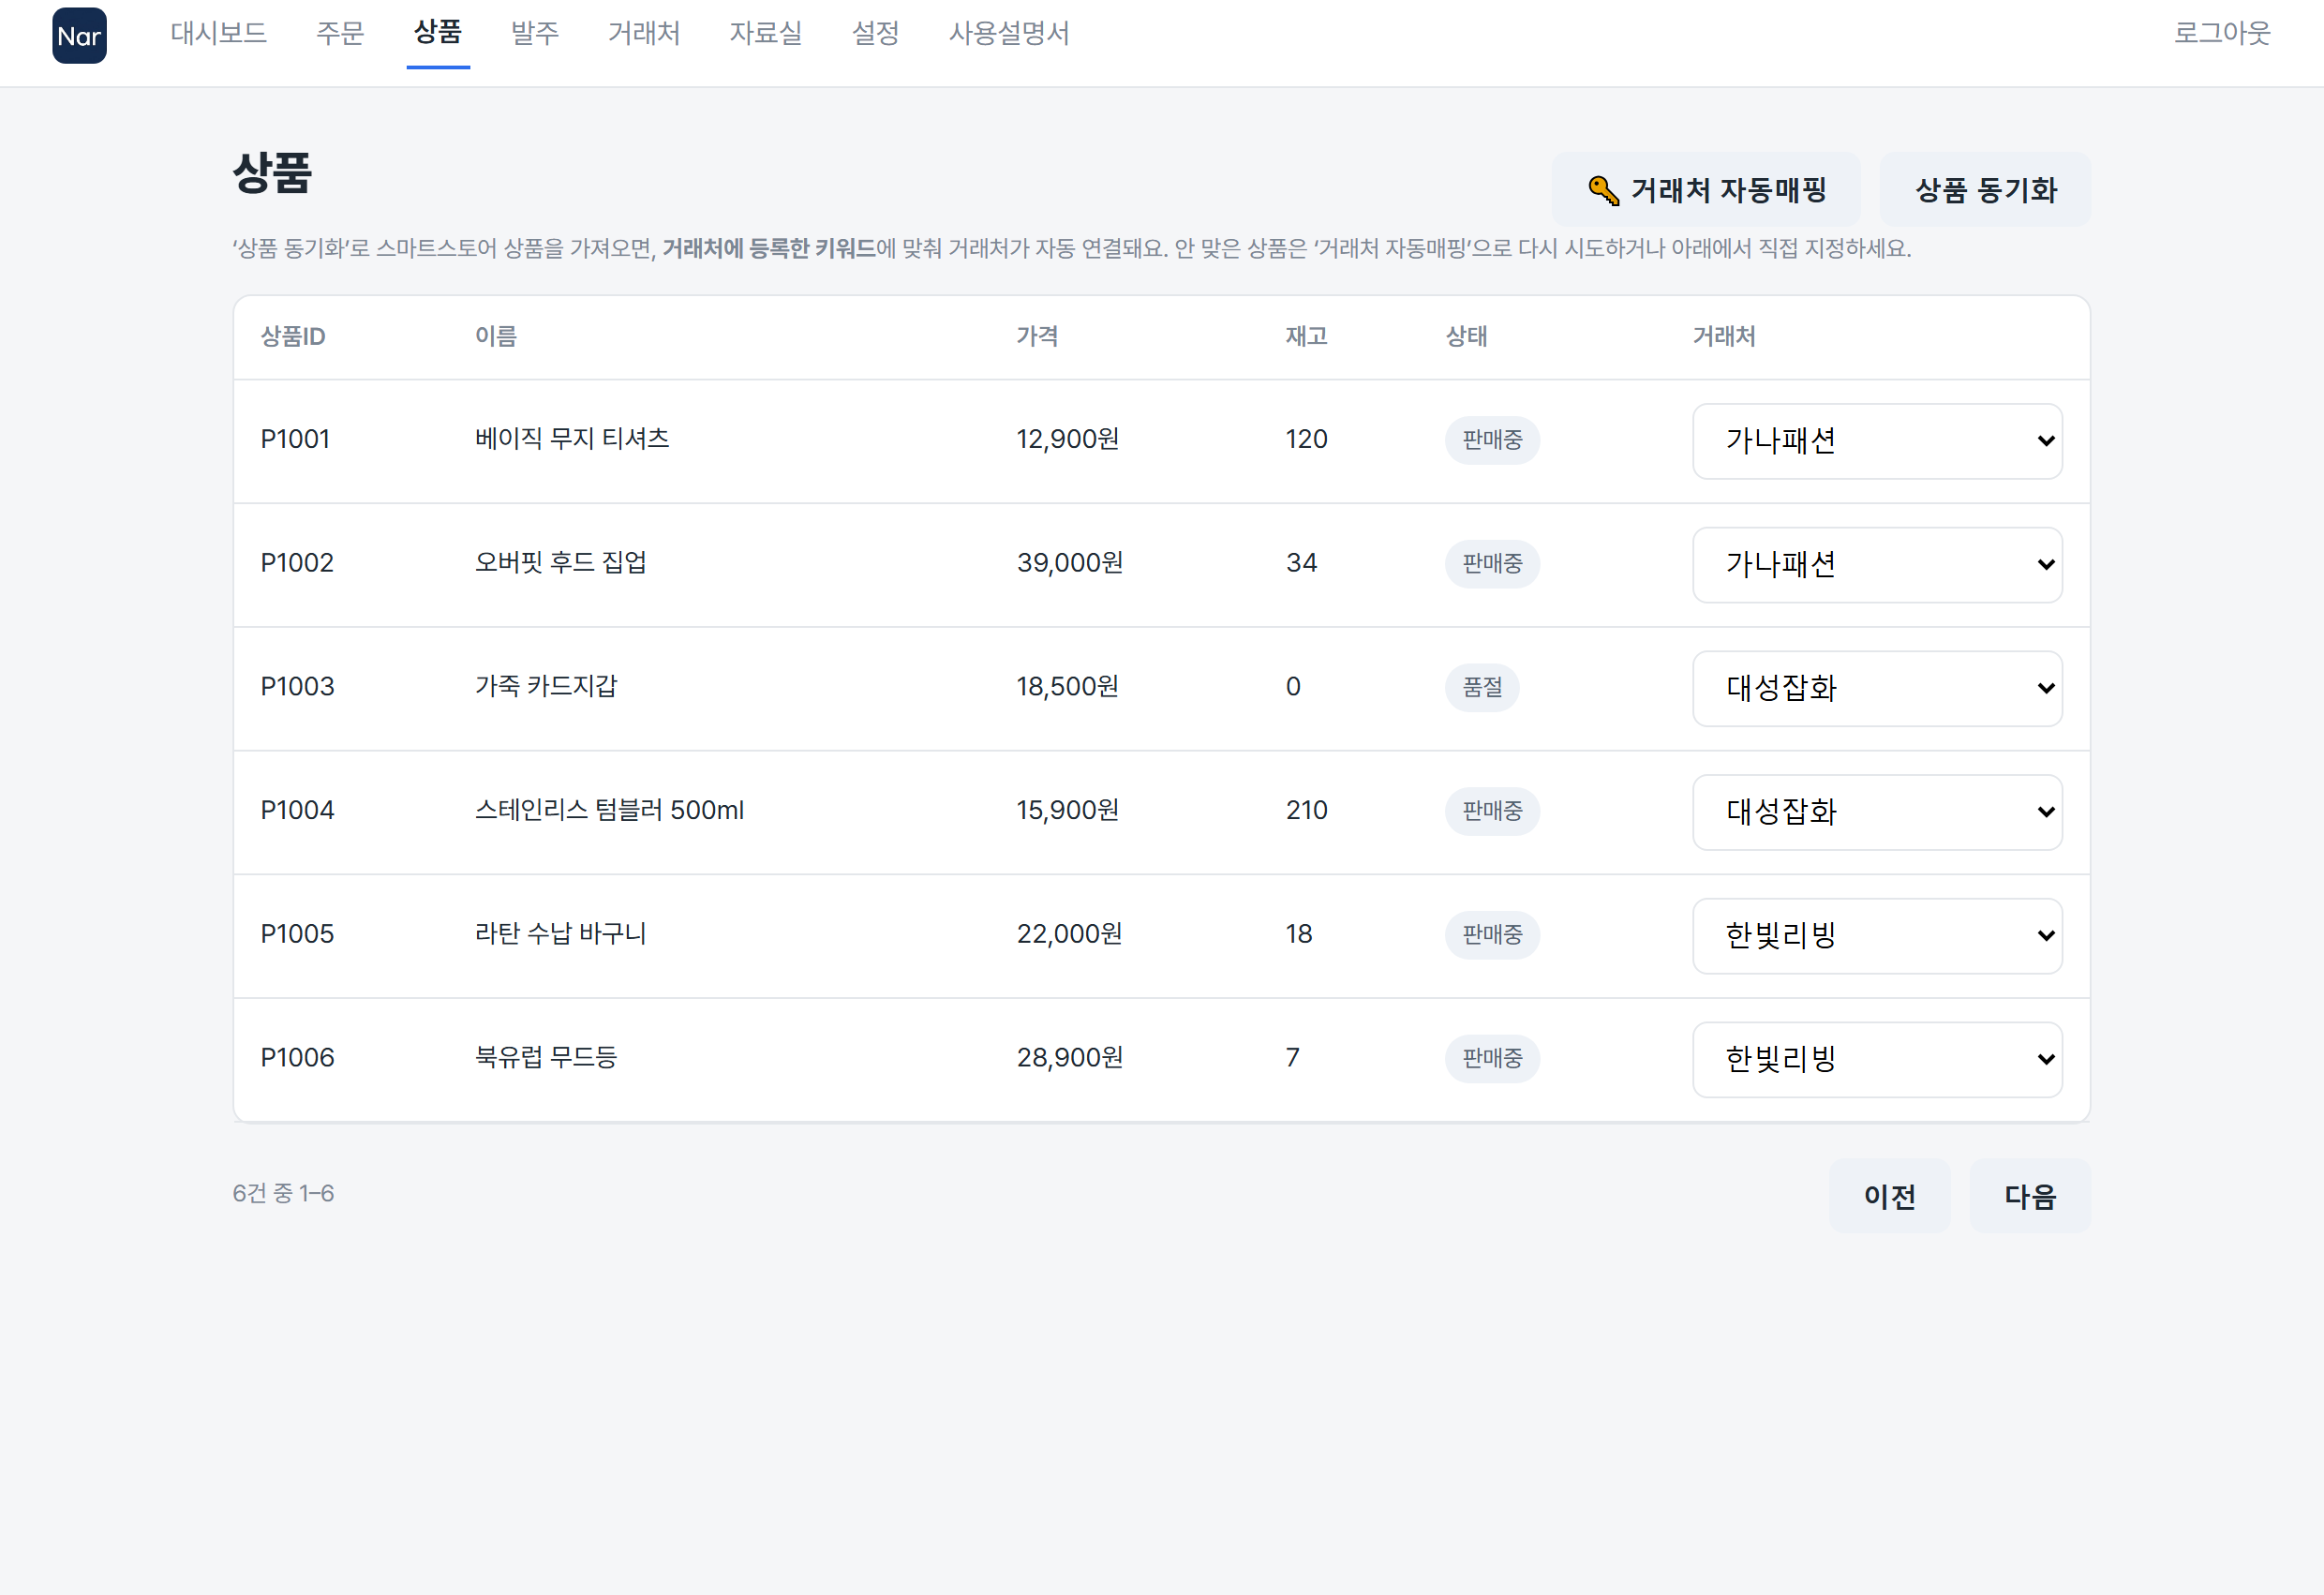Screen dimensions: 2324x1595
Task: Click the product name 오버핏 후드 집업
Action: click(560, 562)
